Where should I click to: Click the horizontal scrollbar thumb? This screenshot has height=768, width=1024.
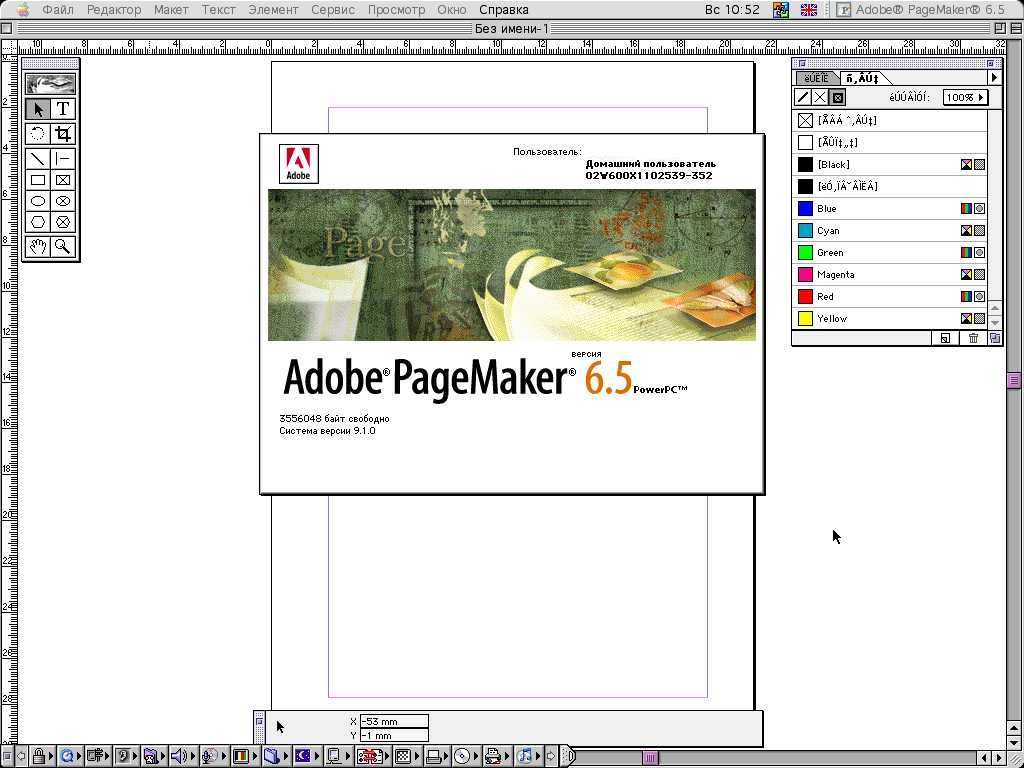pos(650,757)
